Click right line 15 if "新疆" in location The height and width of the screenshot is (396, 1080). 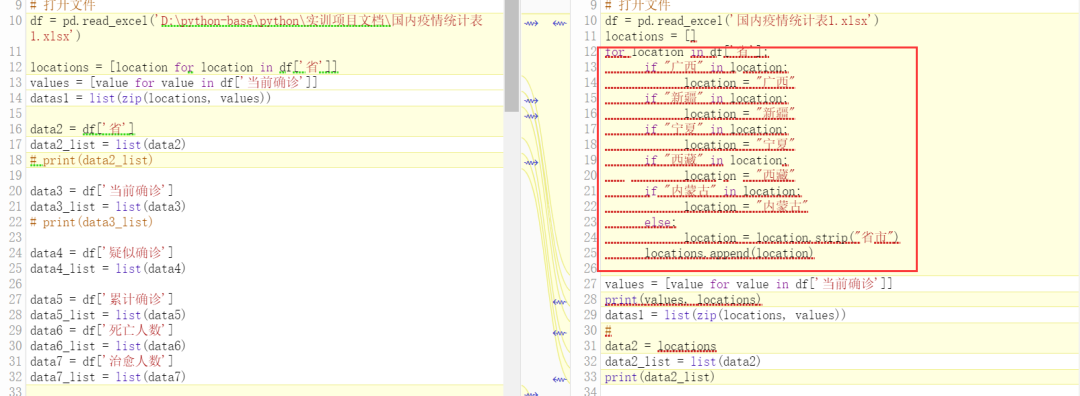[716, 98]
